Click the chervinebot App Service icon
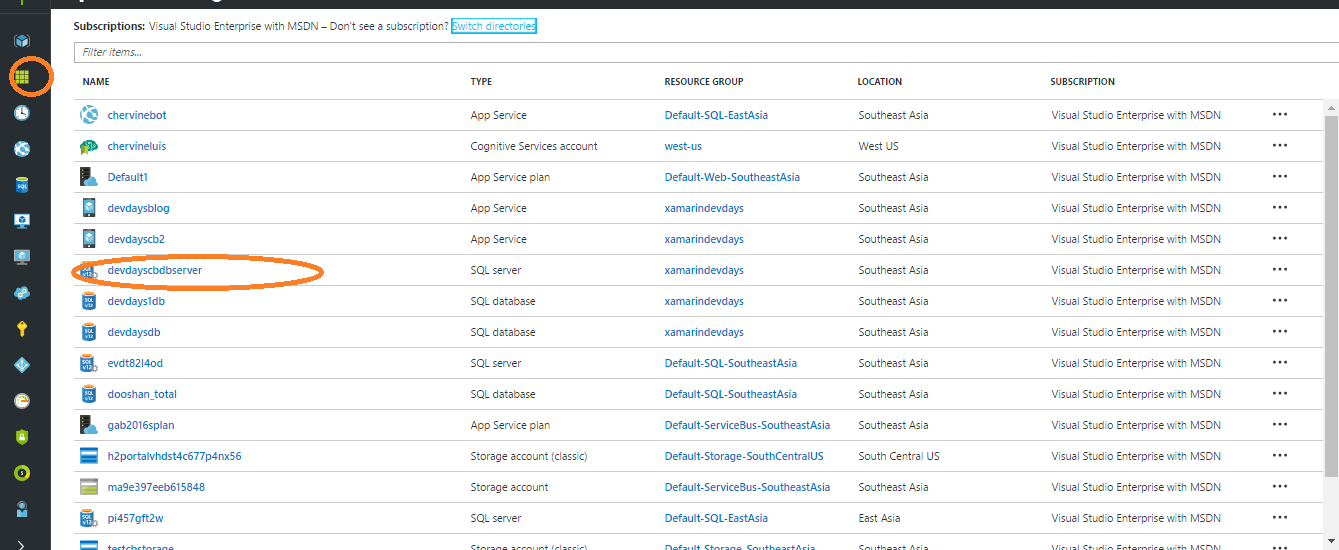The height and width of the screenshot is (550, 1339). click(x=89, y=115)
